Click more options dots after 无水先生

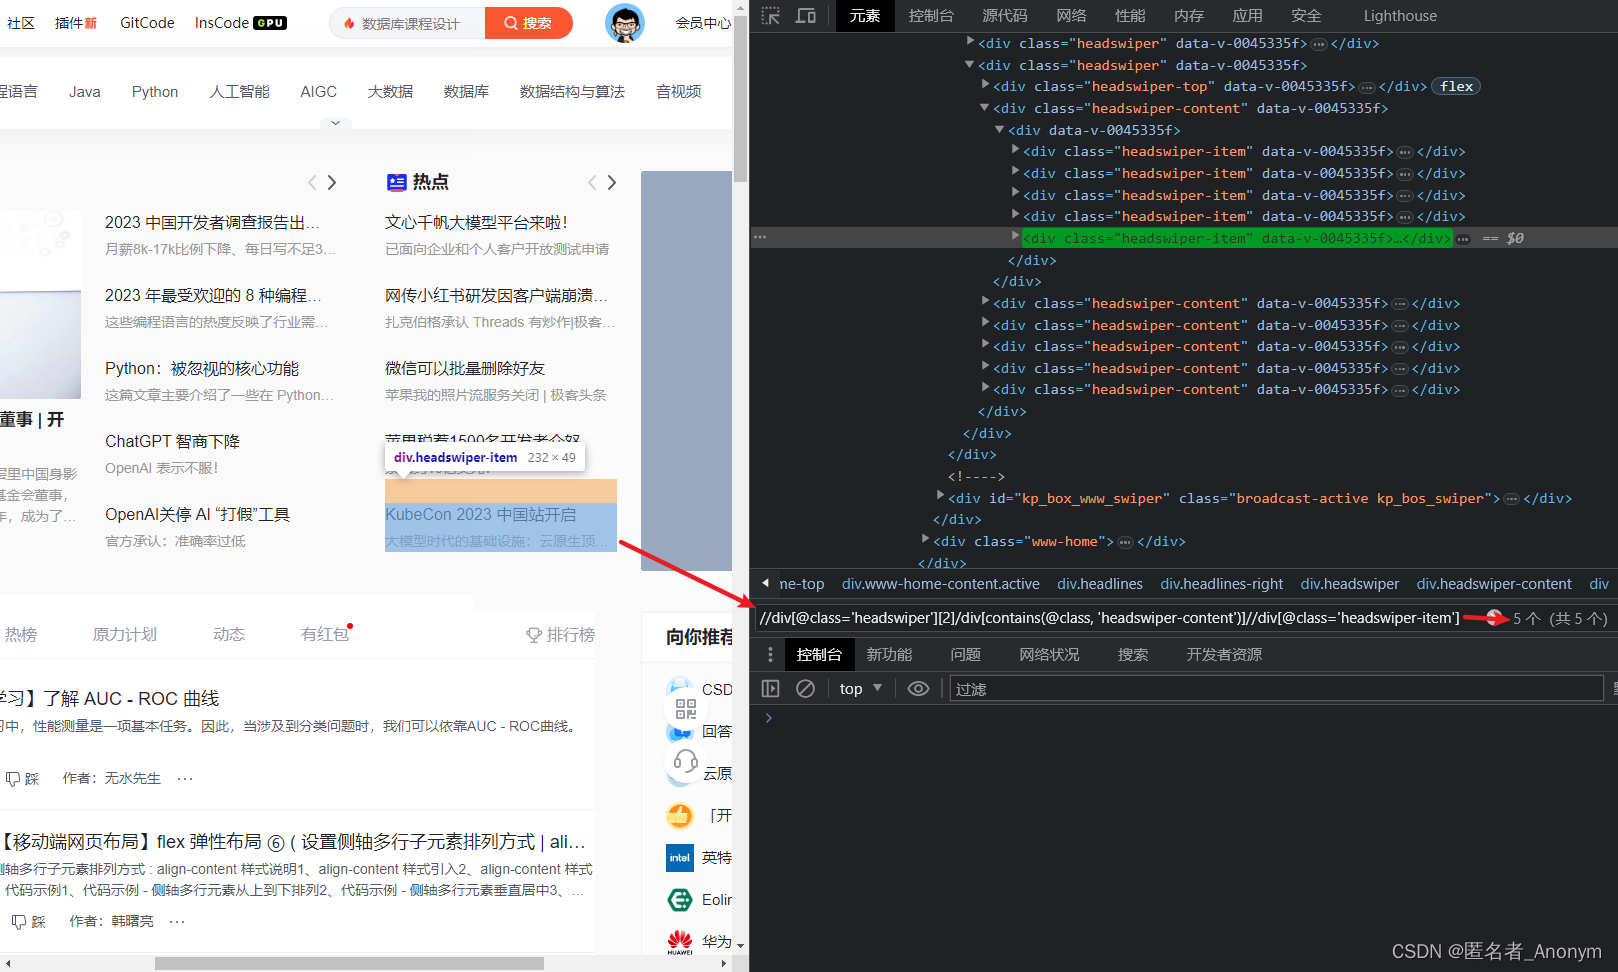pyautogui.click(x=185, y=778)
